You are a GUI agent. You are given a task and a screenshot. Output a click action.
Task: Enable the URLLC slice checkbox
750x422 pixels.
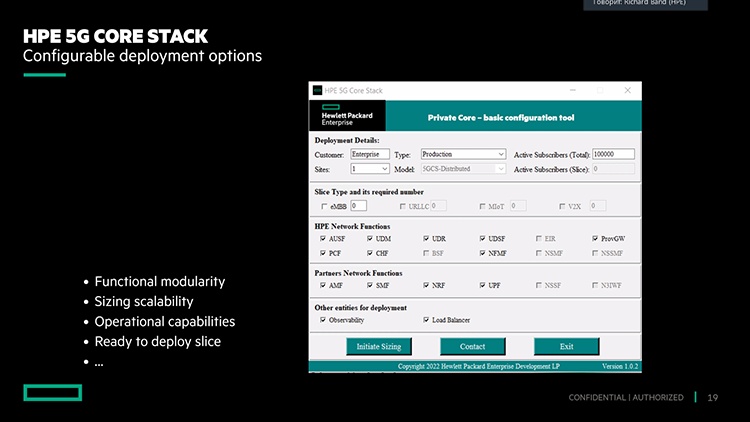(403, 206)
